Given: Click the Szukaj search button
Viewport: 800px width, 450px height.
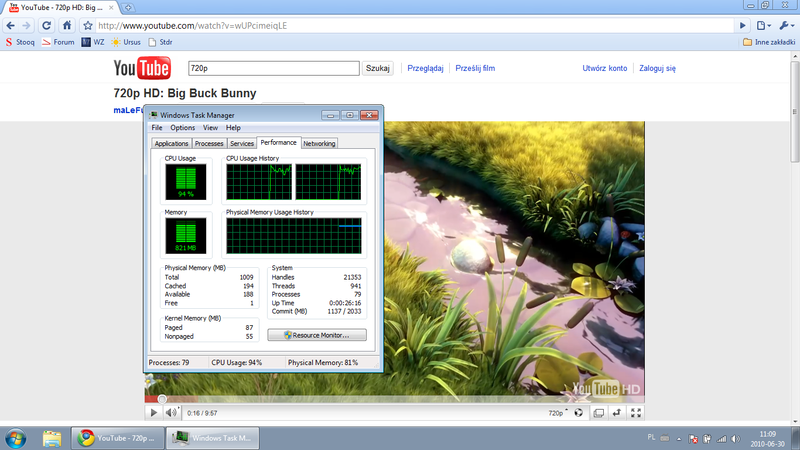Looking at the screenshot, I should click(378, 68).
